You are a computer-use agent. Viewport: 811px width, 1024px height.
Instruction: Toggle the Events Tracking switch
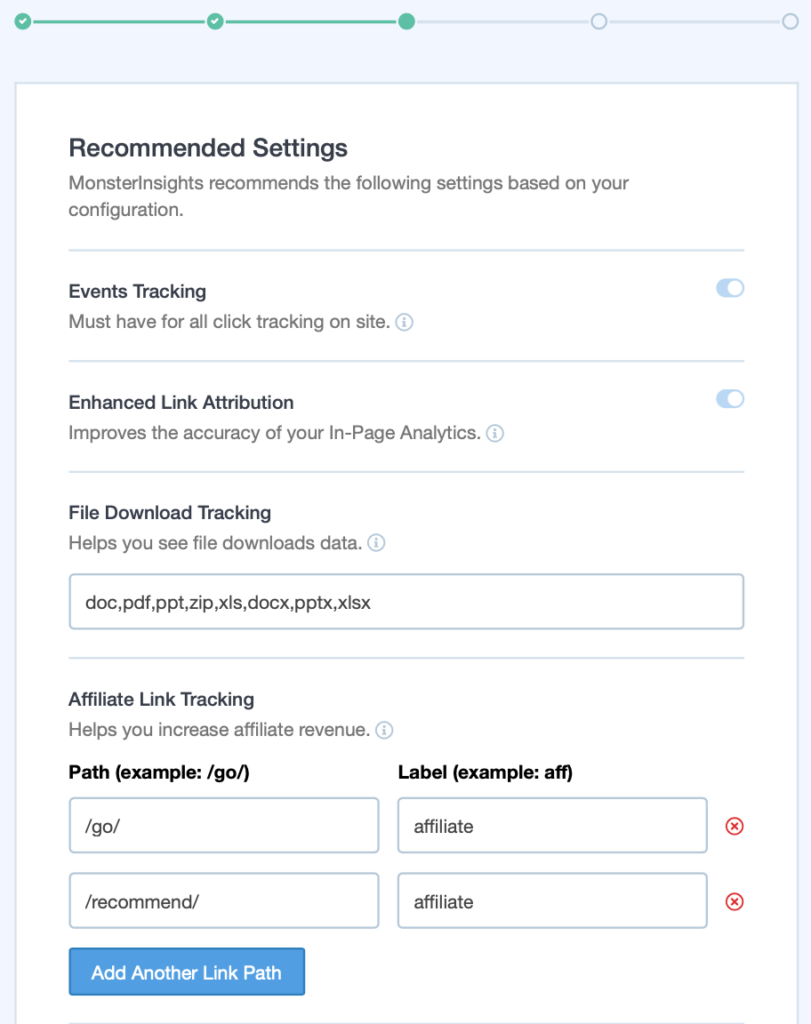[x=730, y=288]
